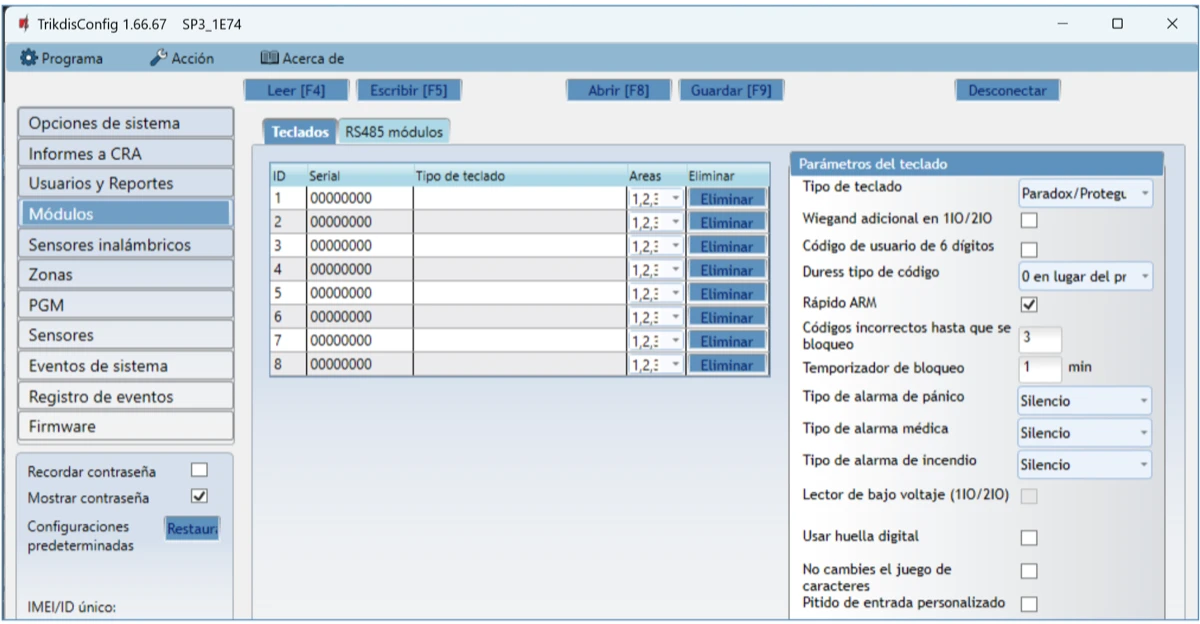Click Serial field of keypad row 3

coord(359,246)
